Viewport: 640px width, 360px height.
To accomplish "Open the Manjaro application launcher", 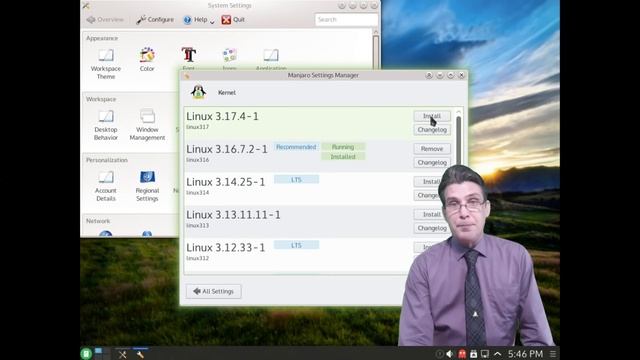I will [86, 353].
